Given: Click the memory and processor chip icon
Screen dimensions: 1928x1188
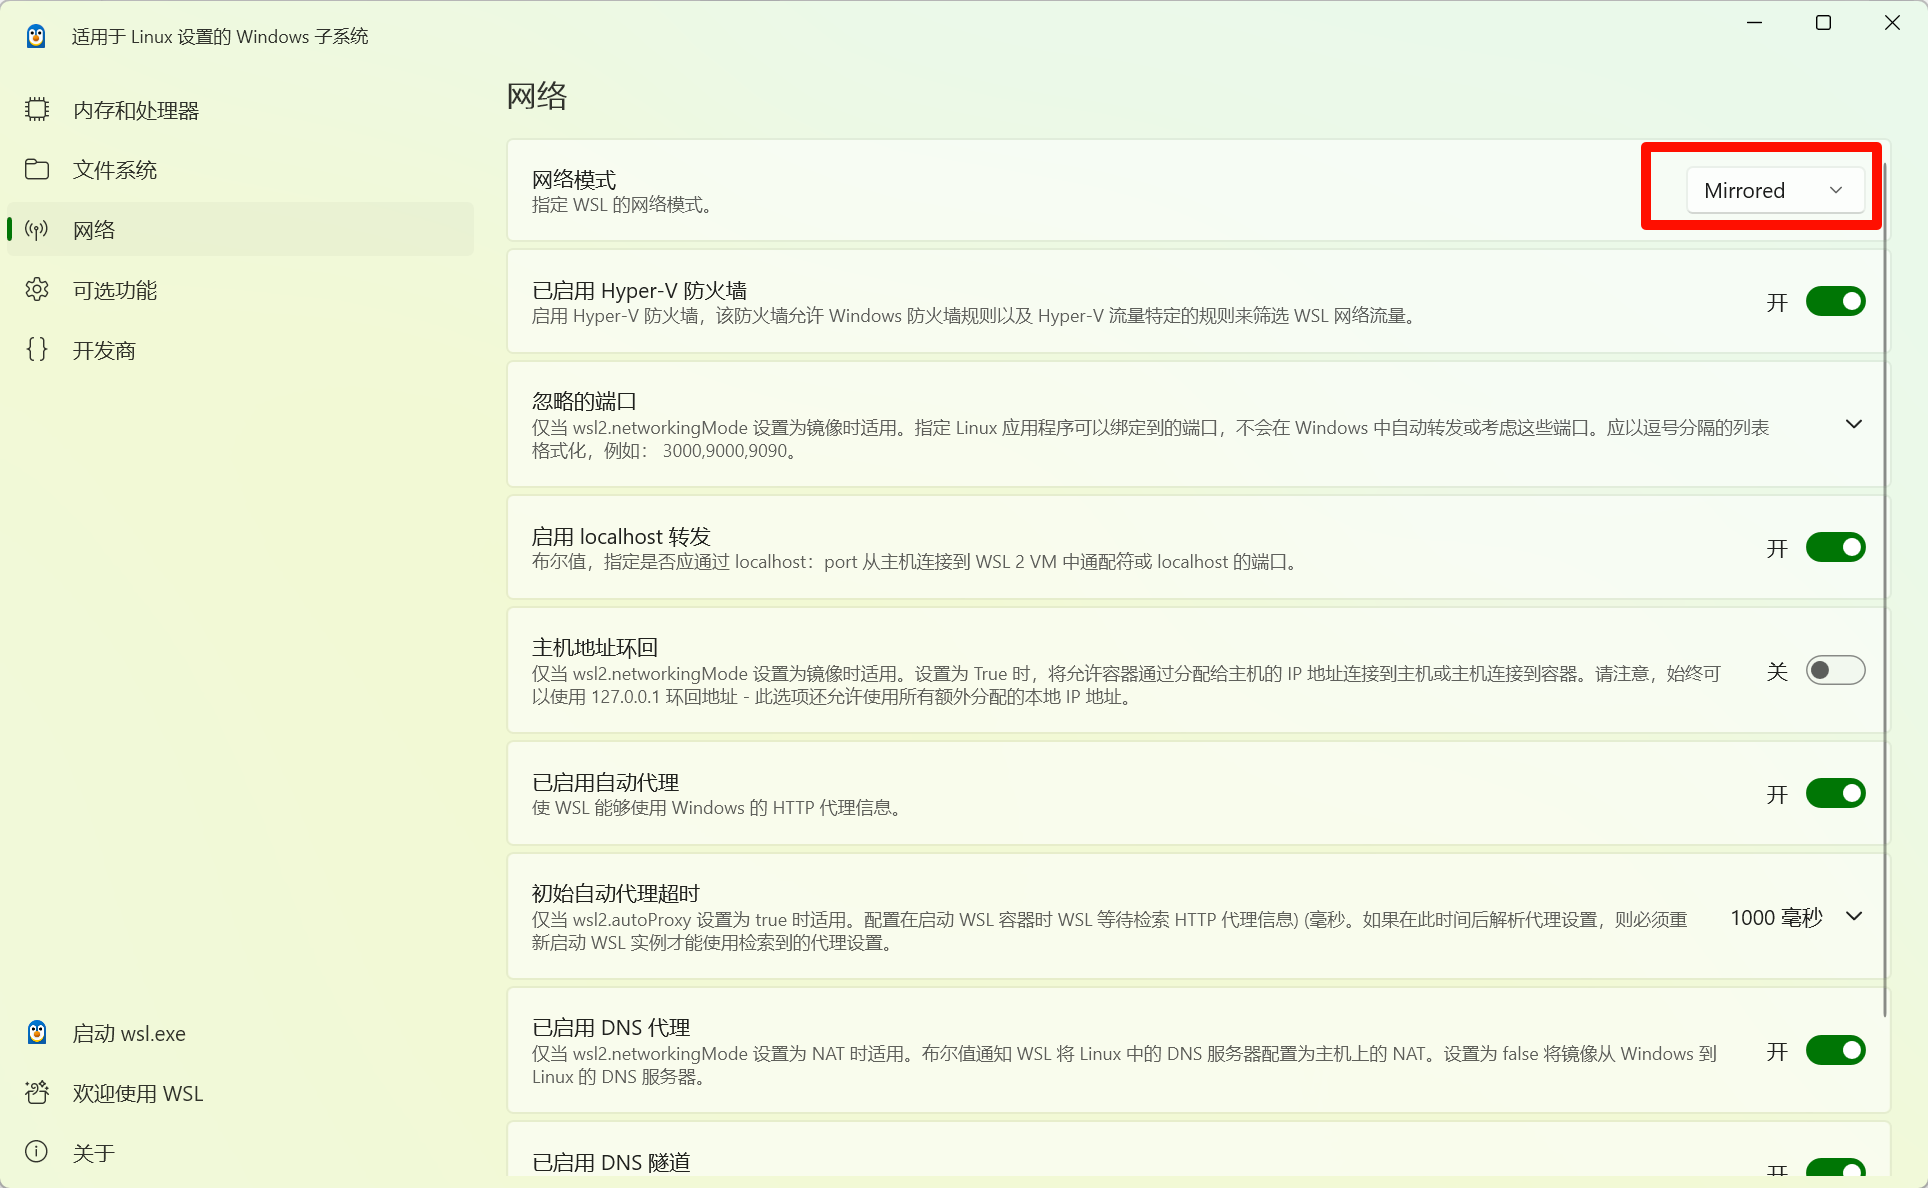Looking at the screenshot, I should tap(37, 110).
